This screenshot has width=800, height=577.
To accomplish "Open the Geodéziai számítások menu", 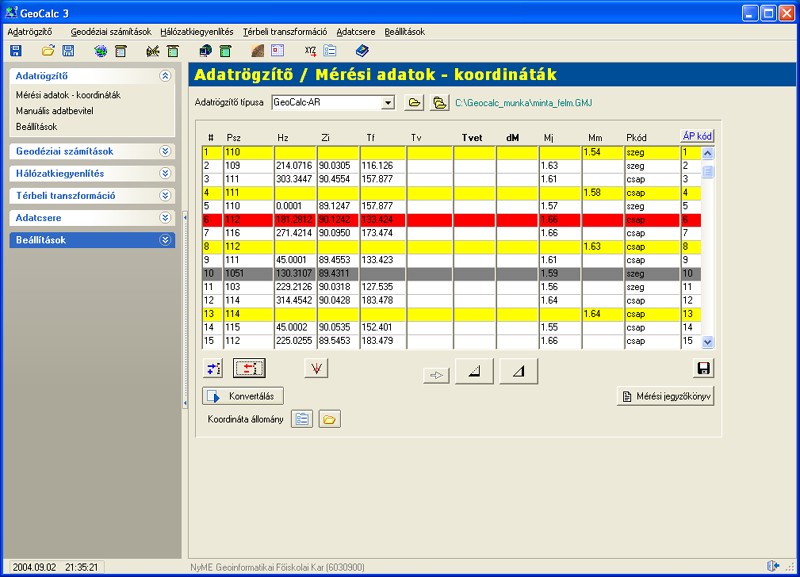I will pos(111,32).
